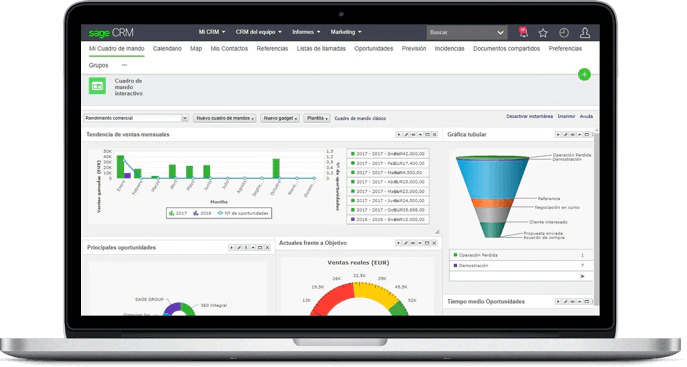Click legend row ending EUR35.698,00
Image resolution: width=687 pixels, height=367 pixels.
pos(388,210)
